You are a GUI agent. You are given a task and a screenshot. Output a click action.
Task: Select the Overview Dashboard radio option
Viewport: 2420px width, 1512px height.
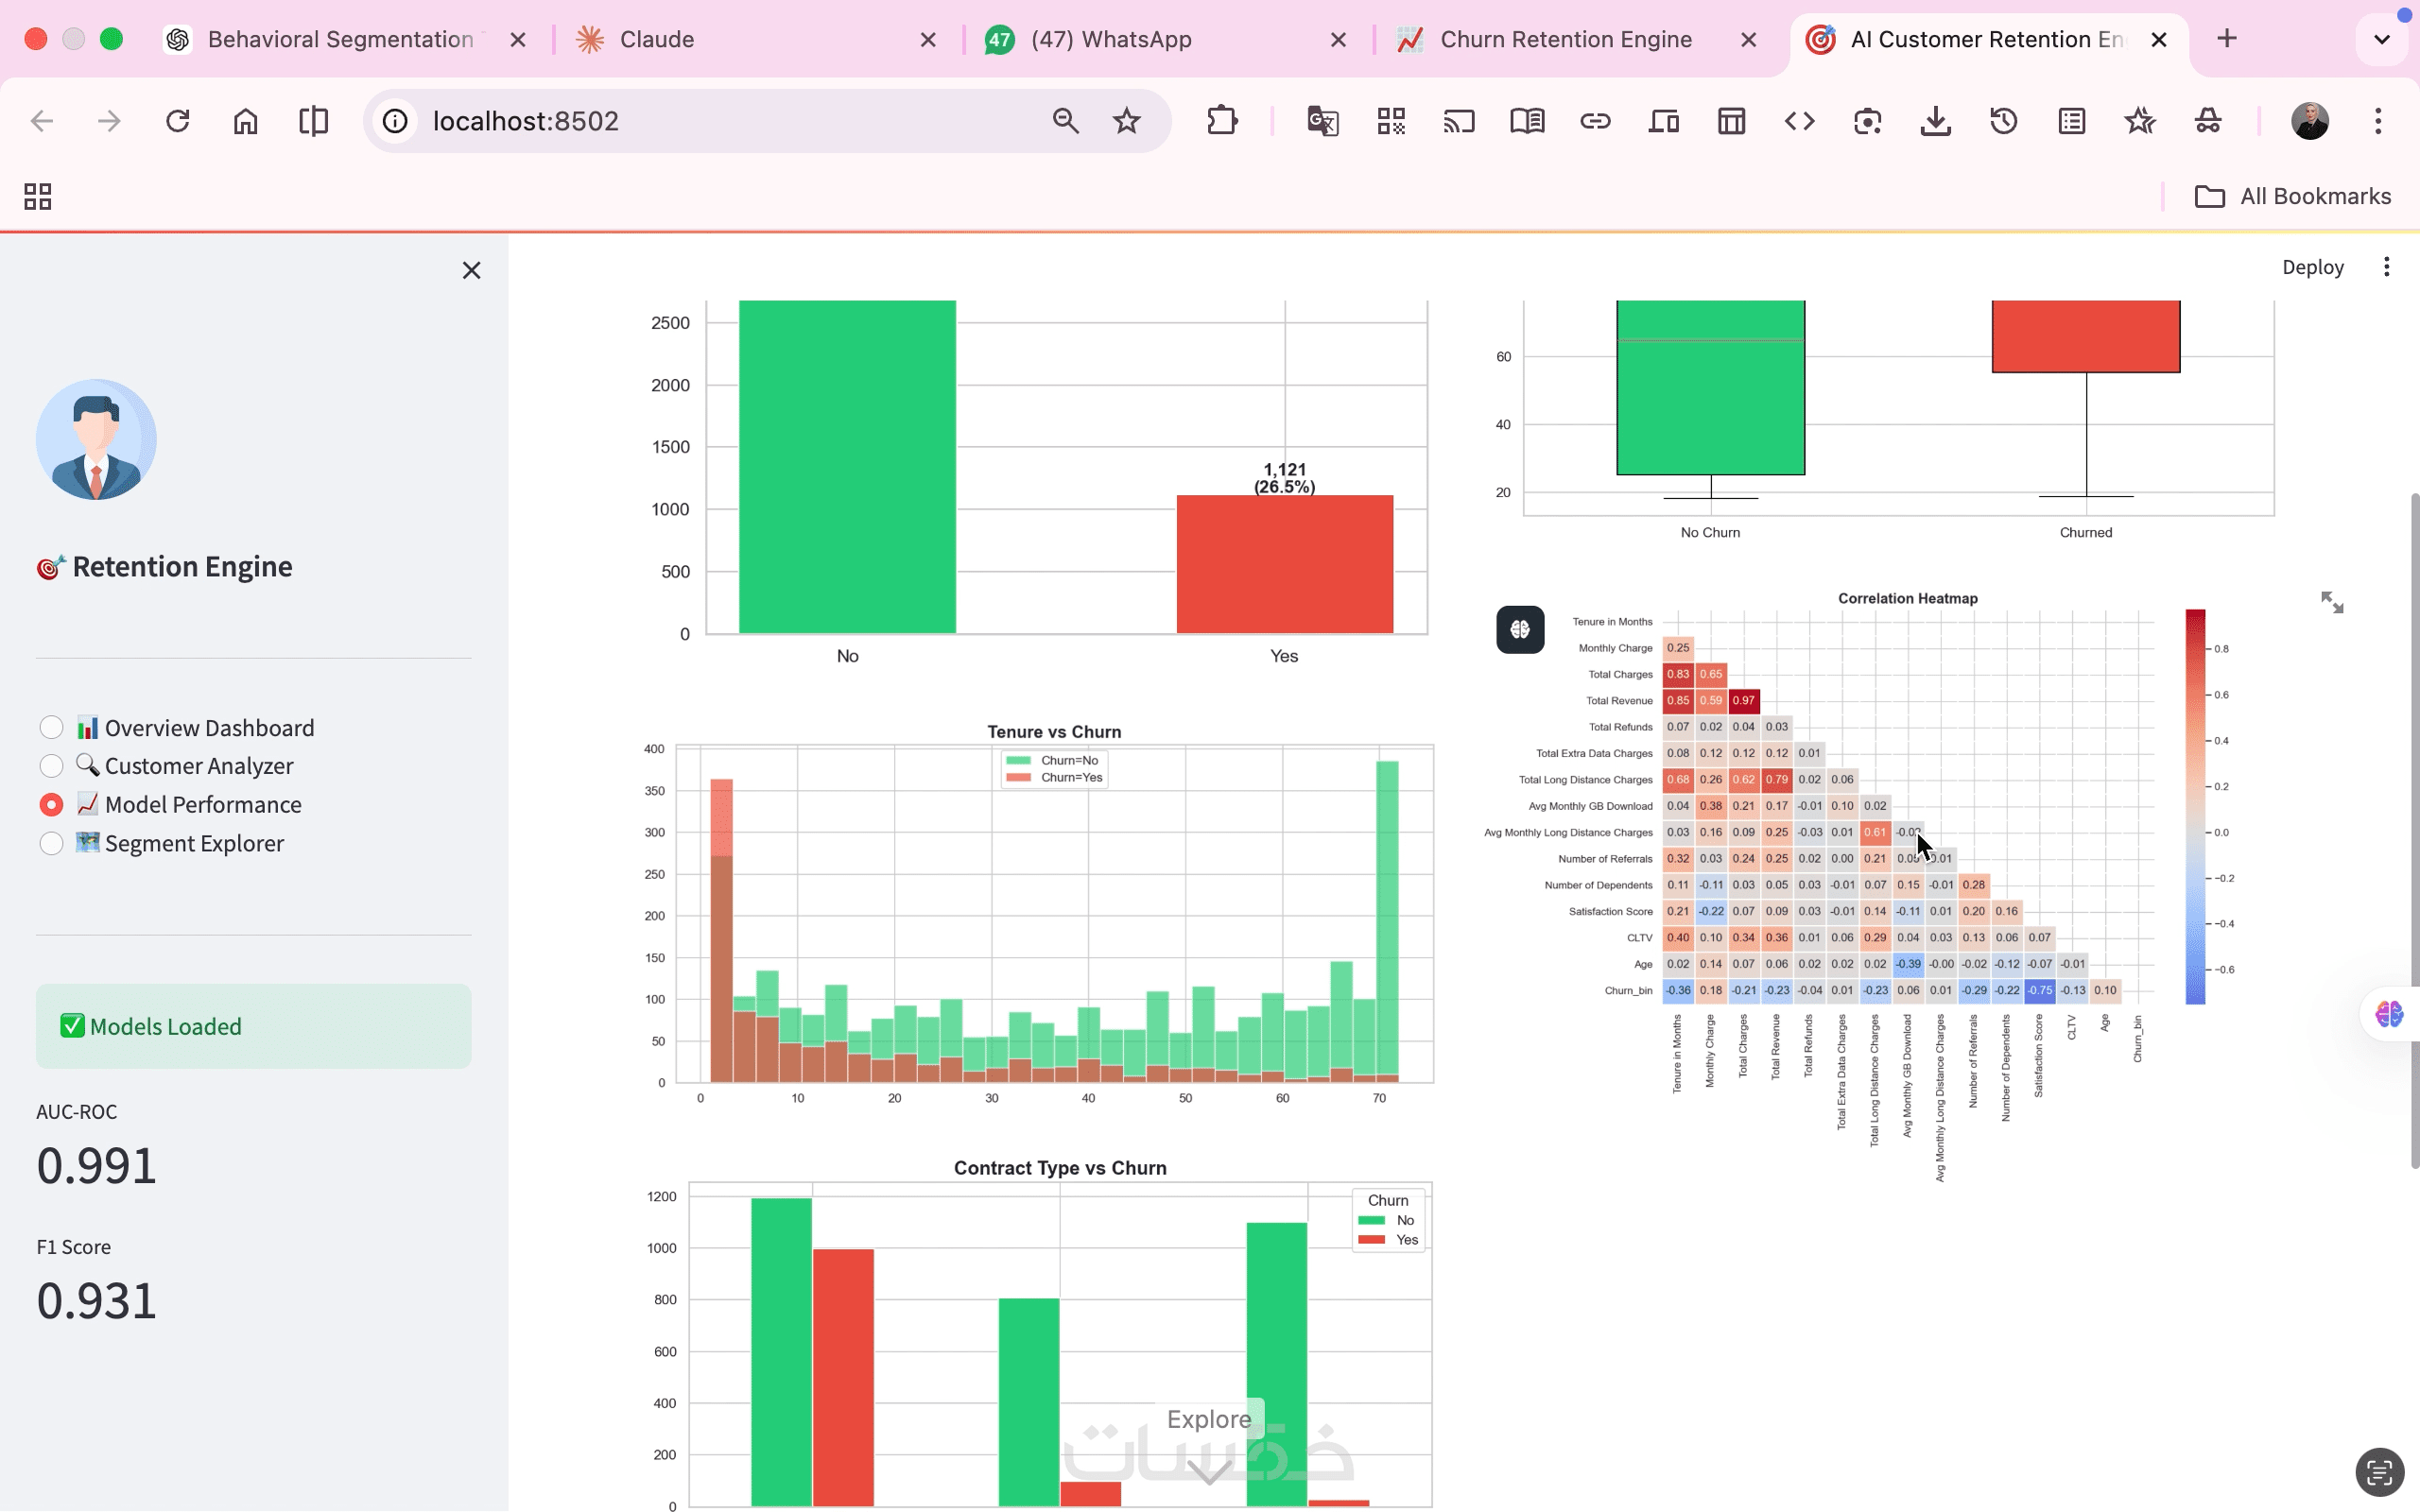(x=52, y=728)
